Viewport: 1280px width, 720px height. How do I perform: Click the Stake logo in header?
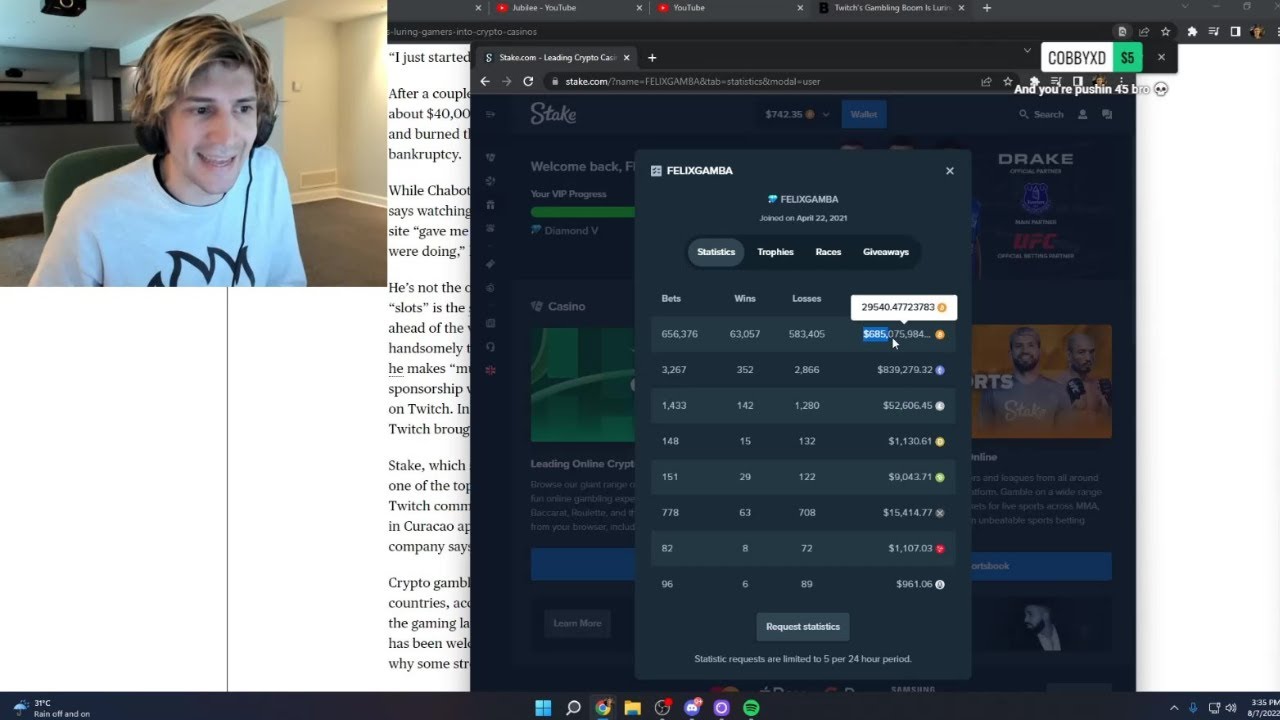pyautogui.click(x=553, y=114)
